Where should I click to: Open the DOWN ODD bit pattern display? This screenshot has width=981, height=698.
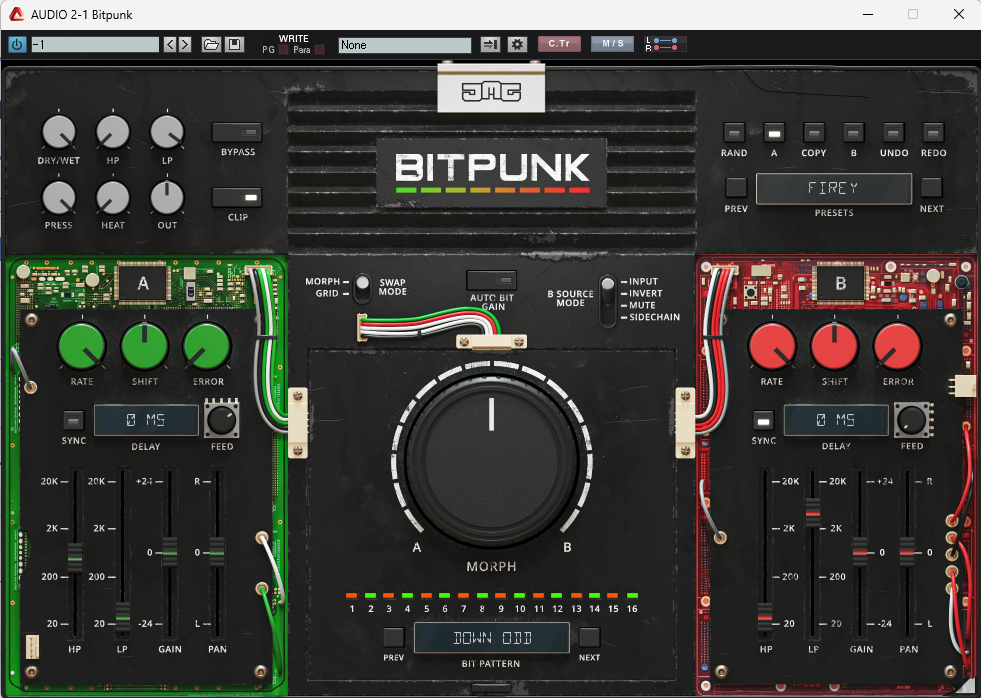(492, 638)
